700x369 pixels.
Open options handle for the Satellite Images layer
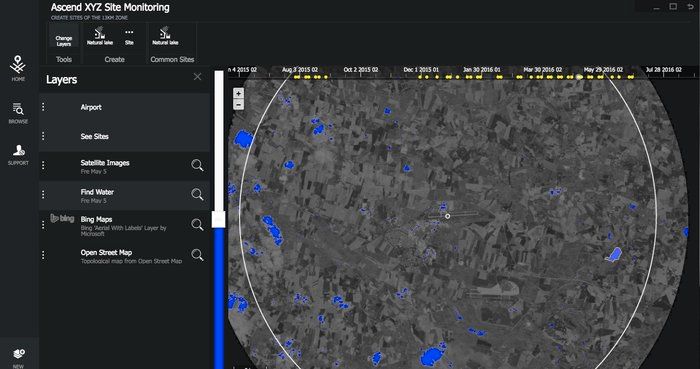point(43,166)
